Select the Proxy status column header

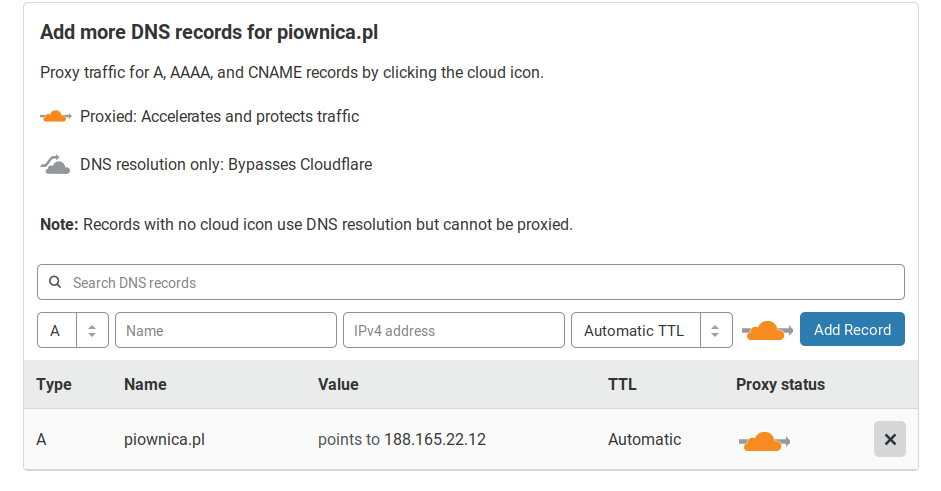(780, 384)
